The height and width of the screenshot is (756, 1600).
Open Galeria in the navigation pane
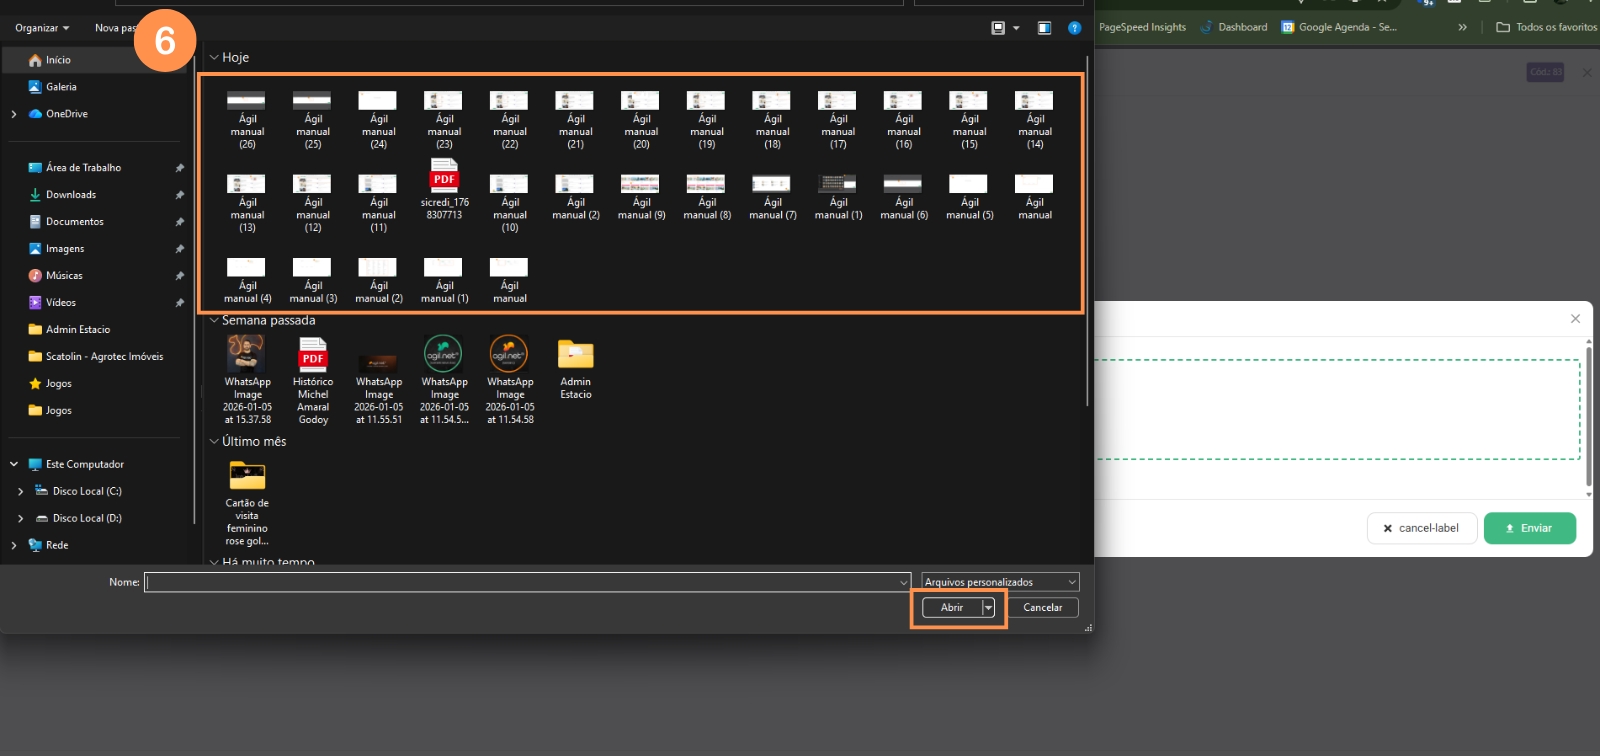(60, 87)
